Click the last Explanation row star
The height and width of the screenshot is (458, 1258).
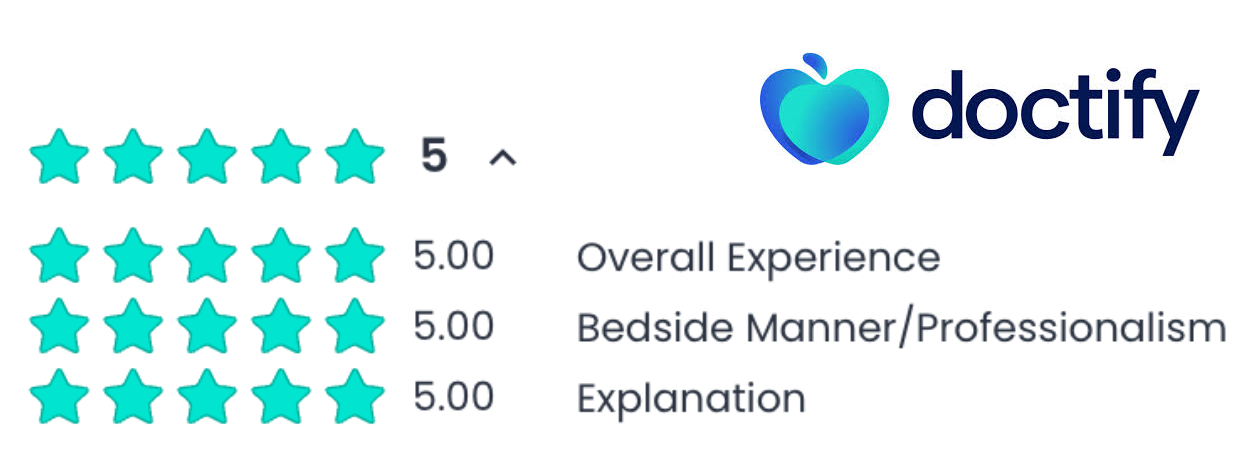354,398
